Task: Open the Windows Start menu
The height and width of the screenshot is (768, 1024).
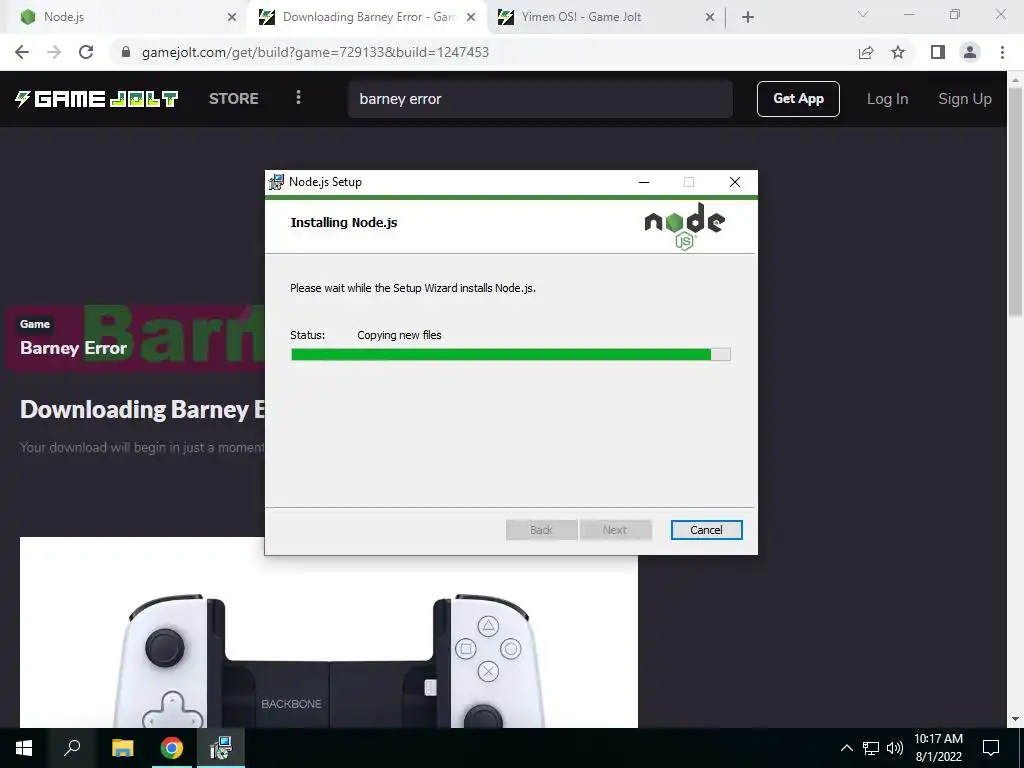Action: [x=24, y=748]
